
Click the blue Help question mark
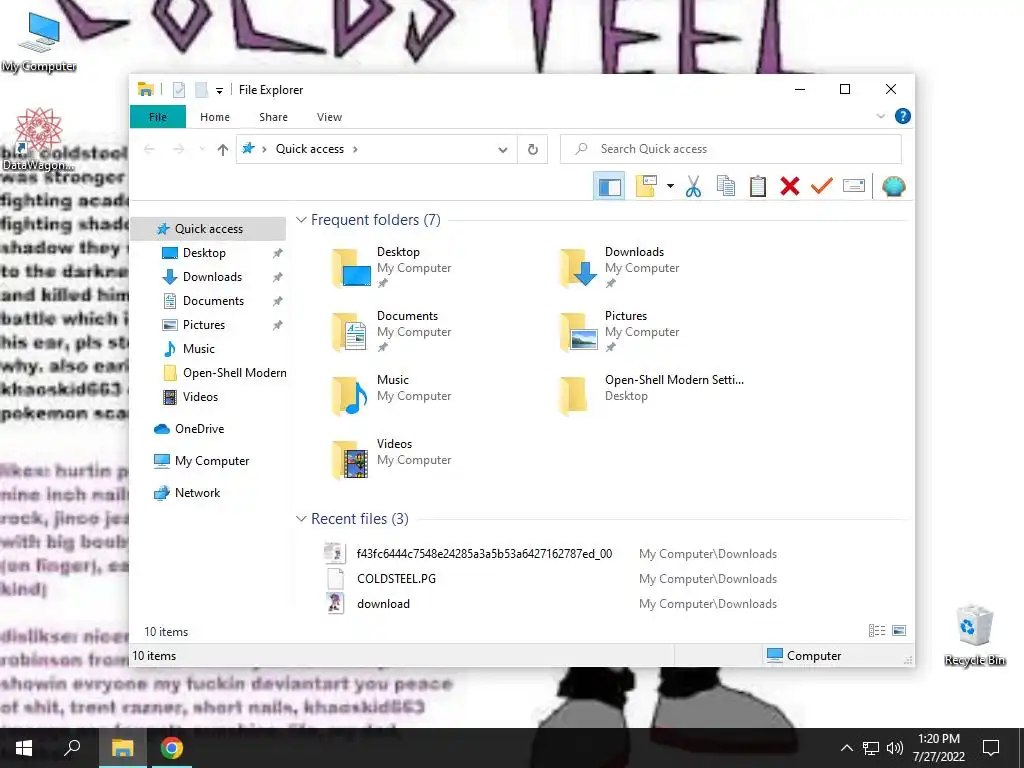[x=903, y=116]
